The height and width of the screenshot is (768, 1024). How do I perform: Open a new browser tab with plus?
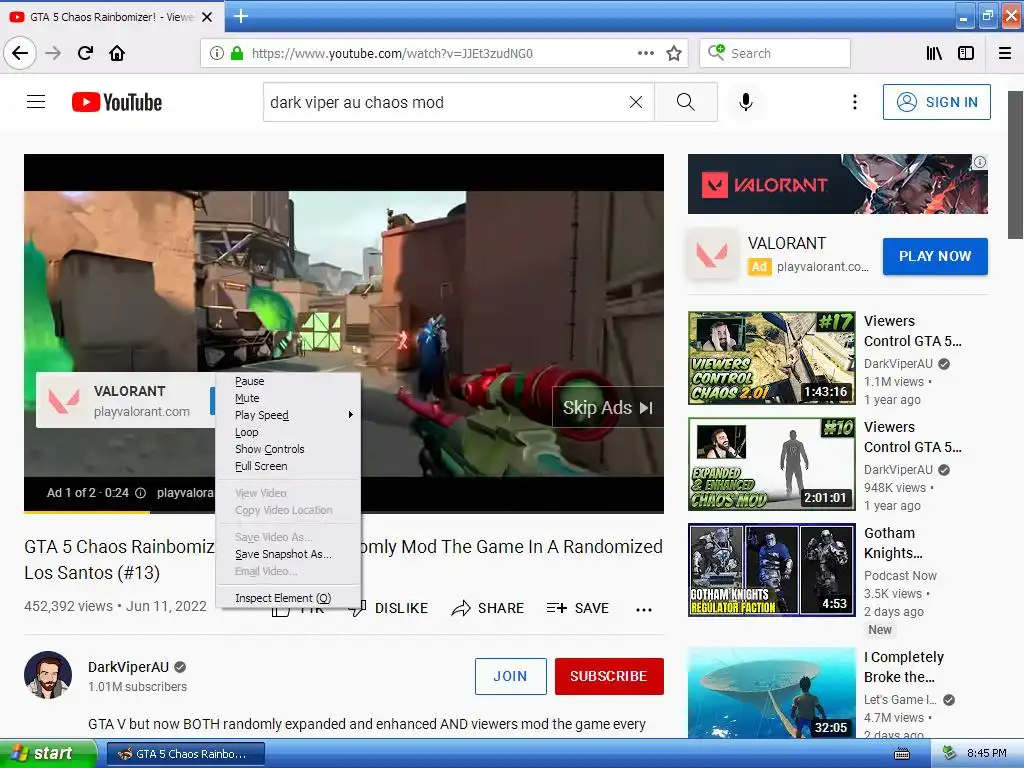240,16
